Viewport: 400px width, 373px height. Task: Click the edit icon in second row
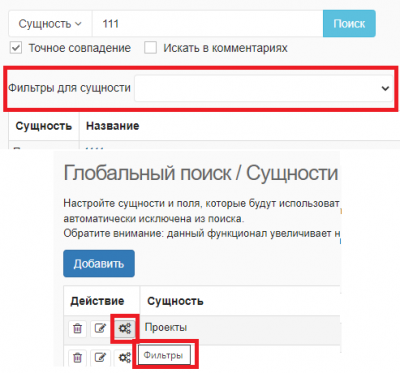[x=100, y=358]
